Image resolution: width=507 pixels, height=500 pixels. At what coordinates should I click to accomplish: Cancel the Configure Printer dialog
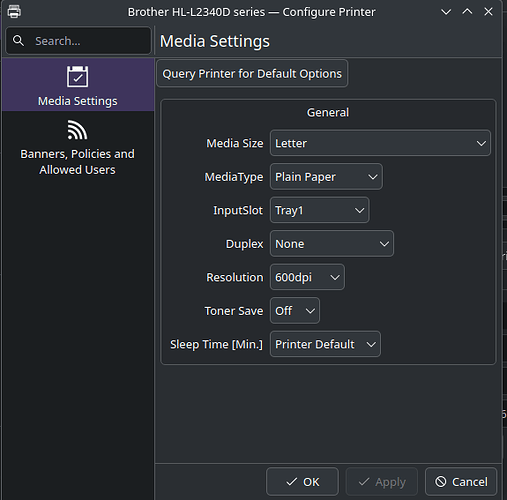pyautogui.click(x=461, y=482)
